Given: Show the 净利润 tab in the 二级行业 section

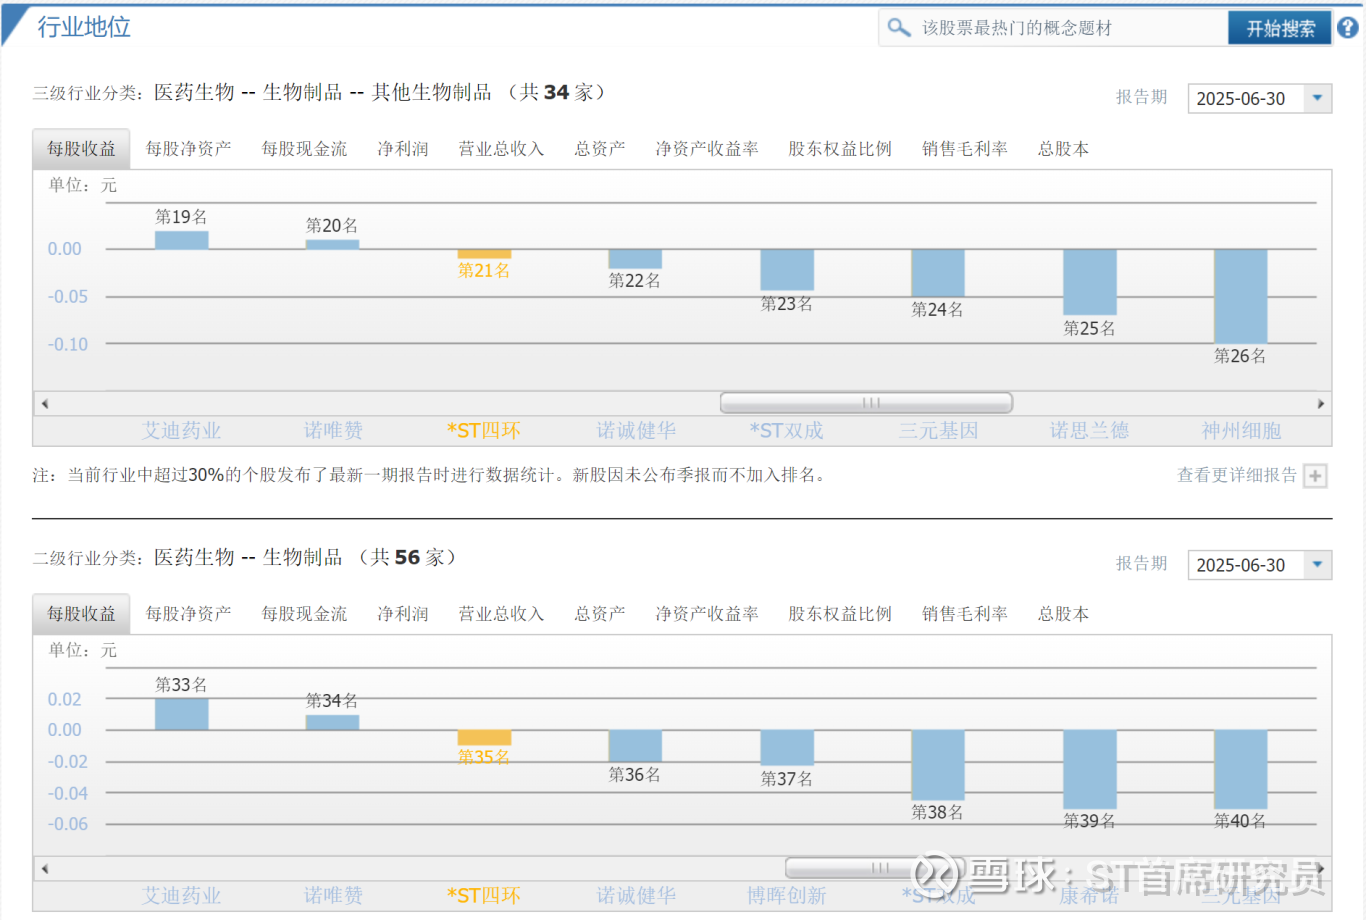Looking at the screenshot, I should [x=403, y=614].
